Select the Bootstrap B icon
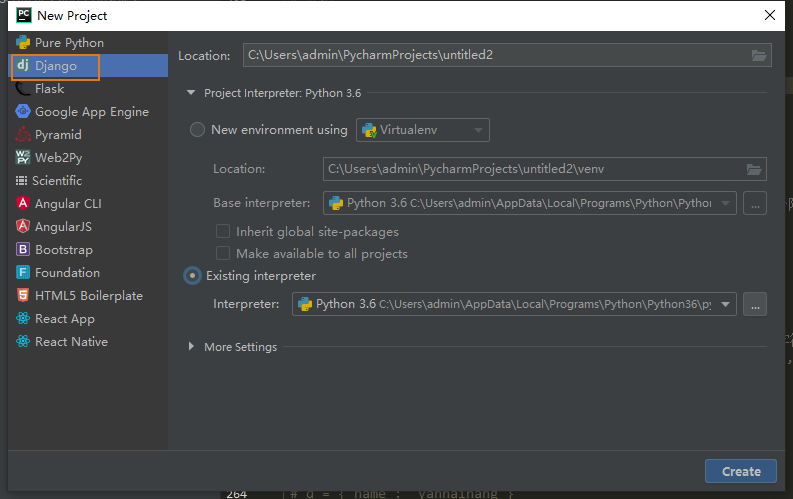Screen dimensions: 793x499 click(23, 249)
